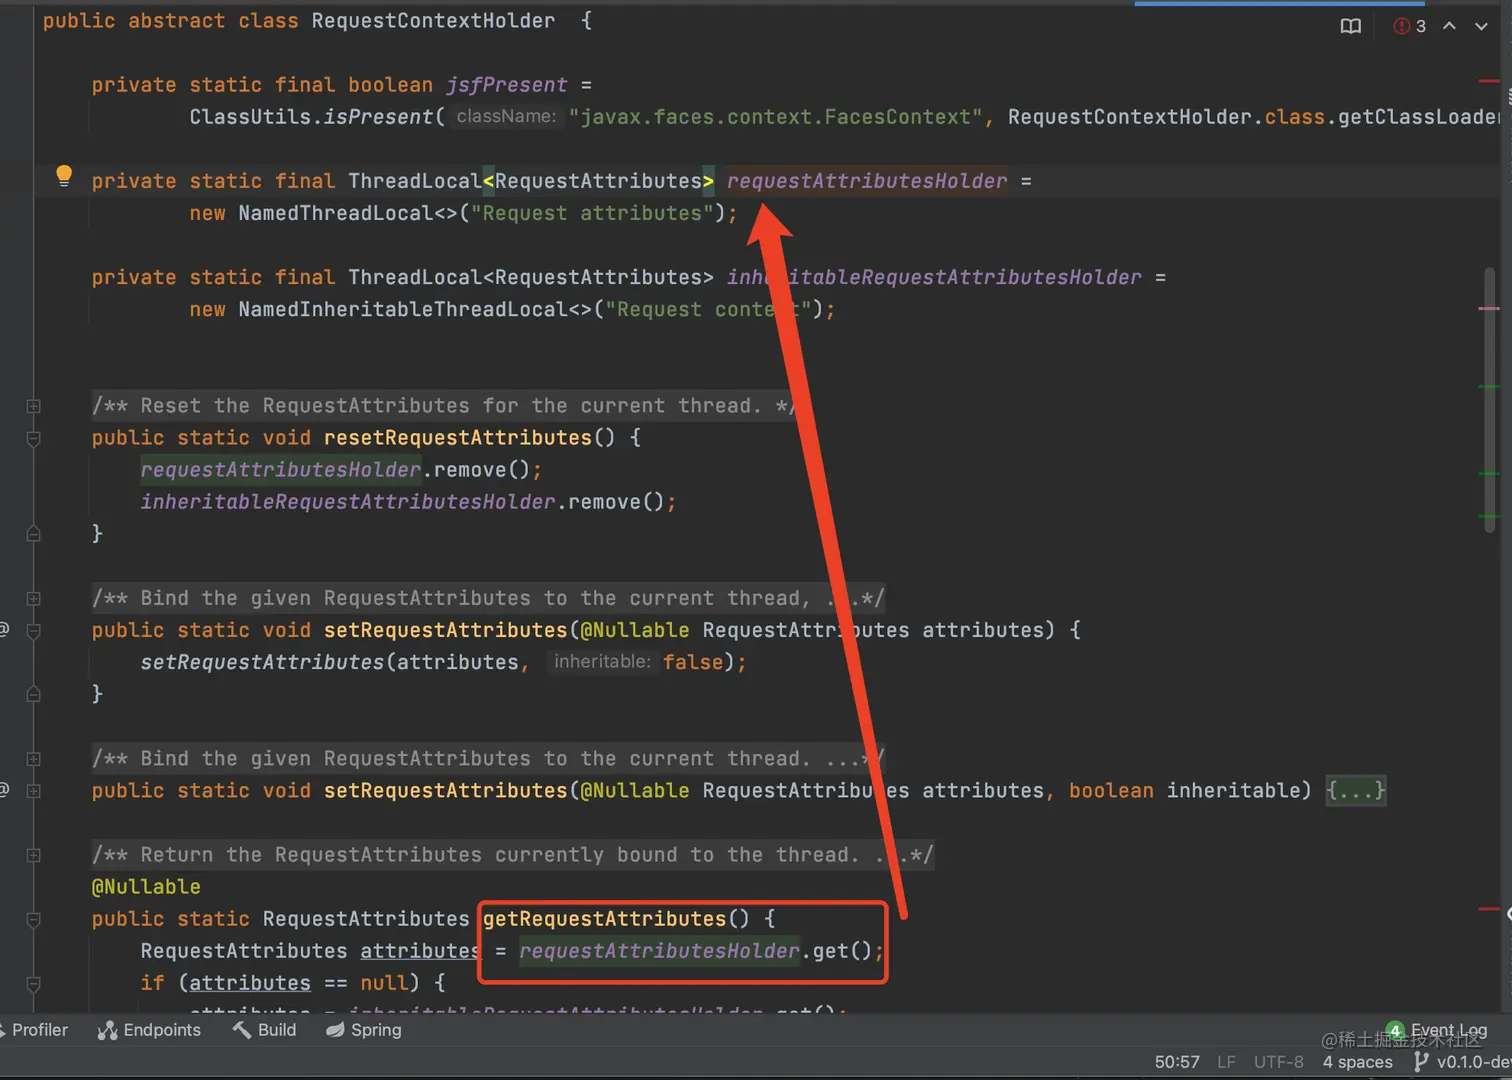
Task: Expand Return the RequestAttributes javadoc fold
Action: [x=33, y=855]
